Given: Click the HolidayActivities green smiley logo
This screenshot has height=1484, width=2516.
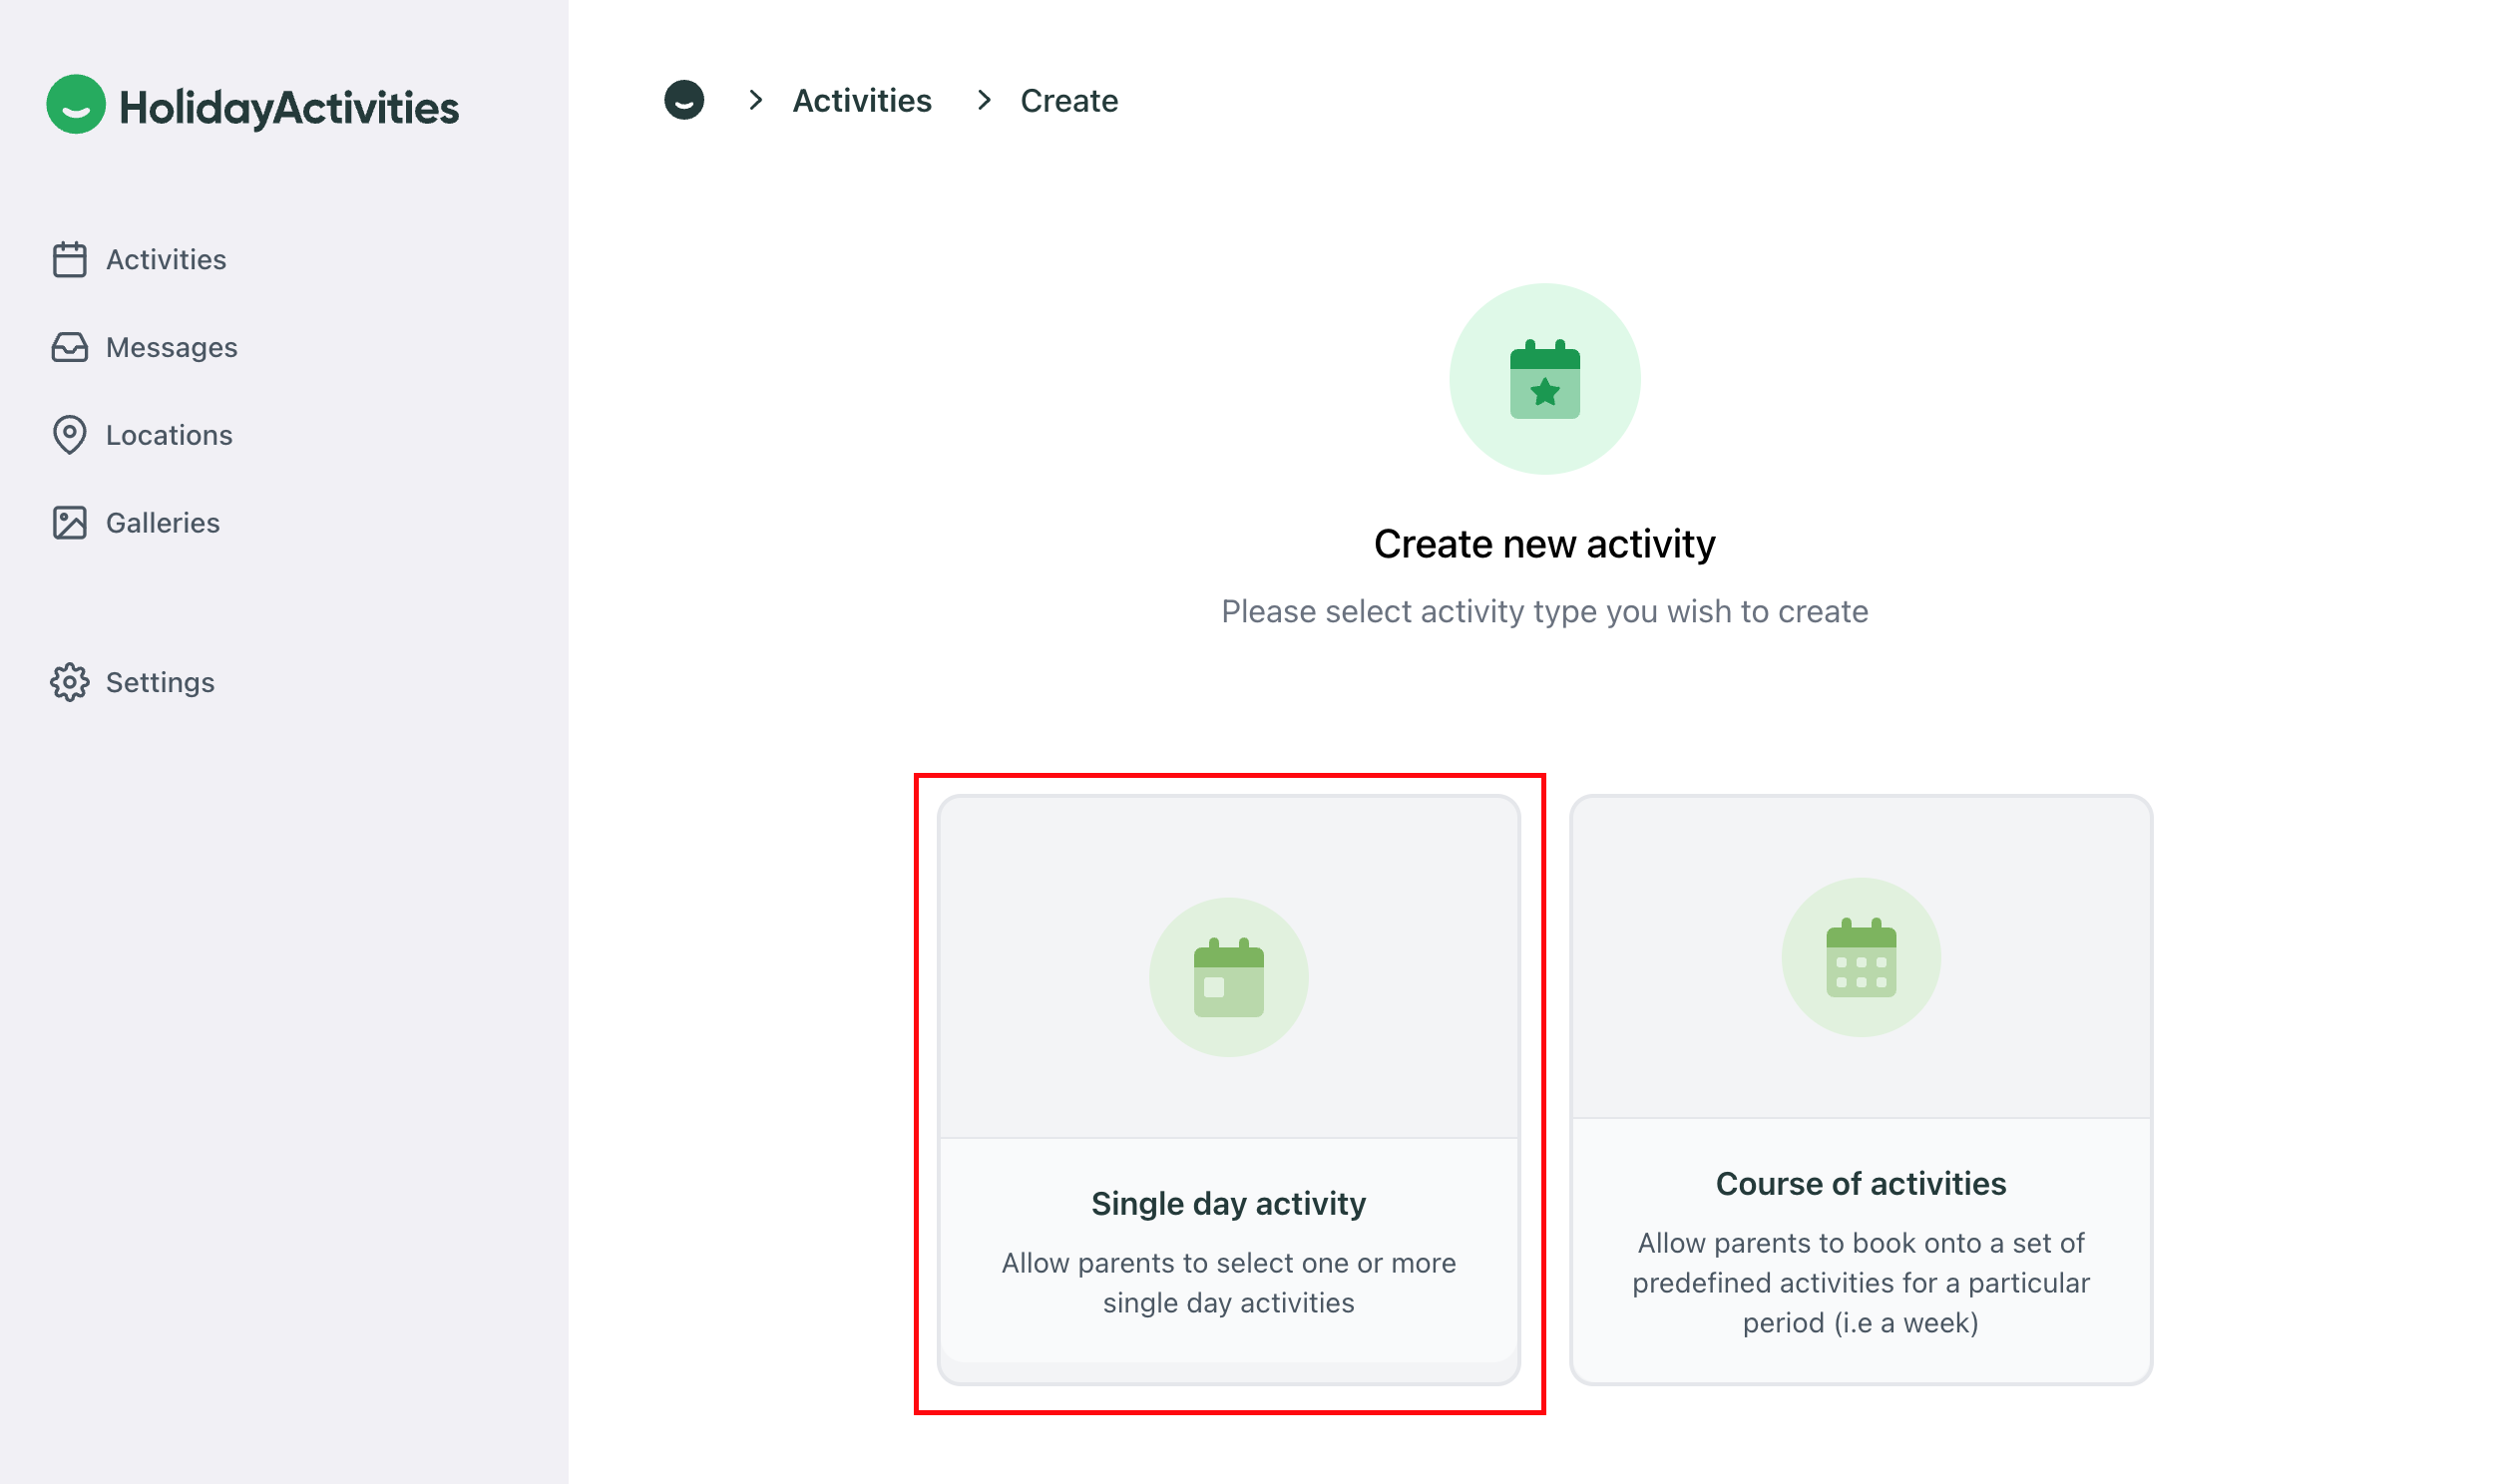Looking at the screenshot, I should pos(75,104).
